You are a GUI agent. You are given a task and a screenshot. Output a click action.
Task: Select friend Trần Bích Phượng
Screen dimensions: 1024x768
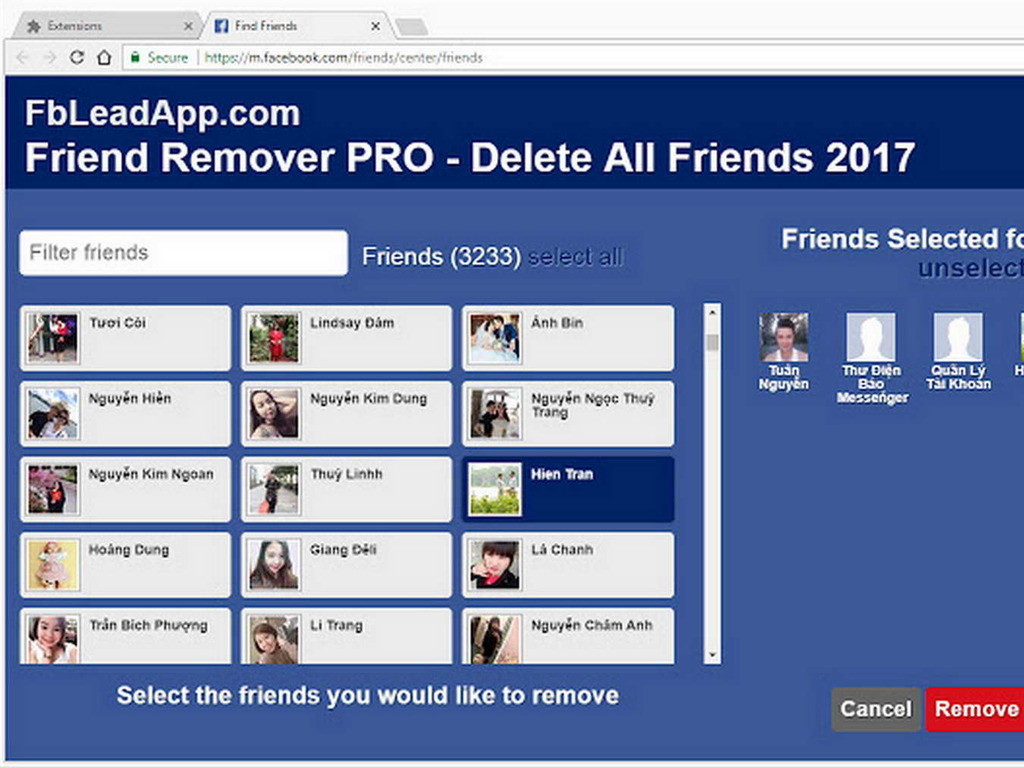point(125,636)
